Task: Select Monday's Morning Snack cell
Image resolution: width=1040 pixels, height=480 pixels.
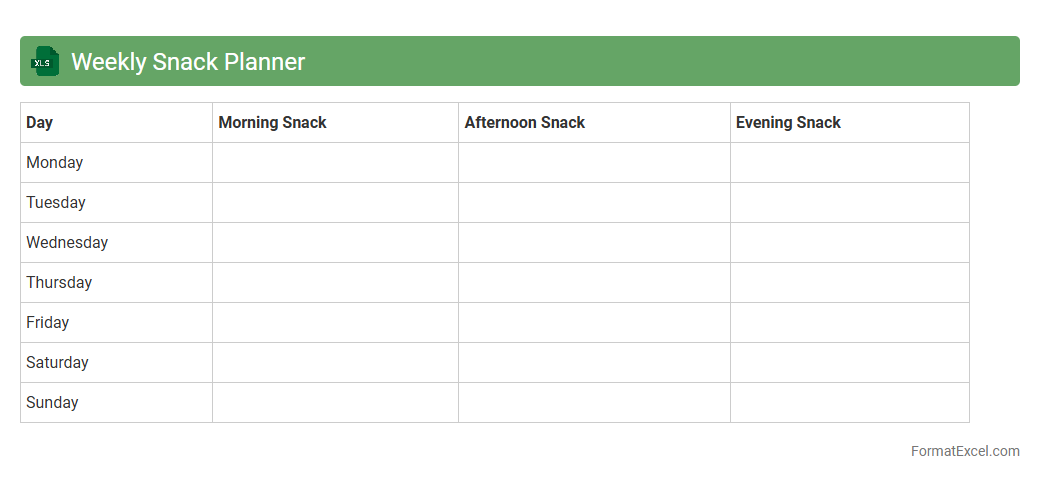Action: [x=335, y=163]
